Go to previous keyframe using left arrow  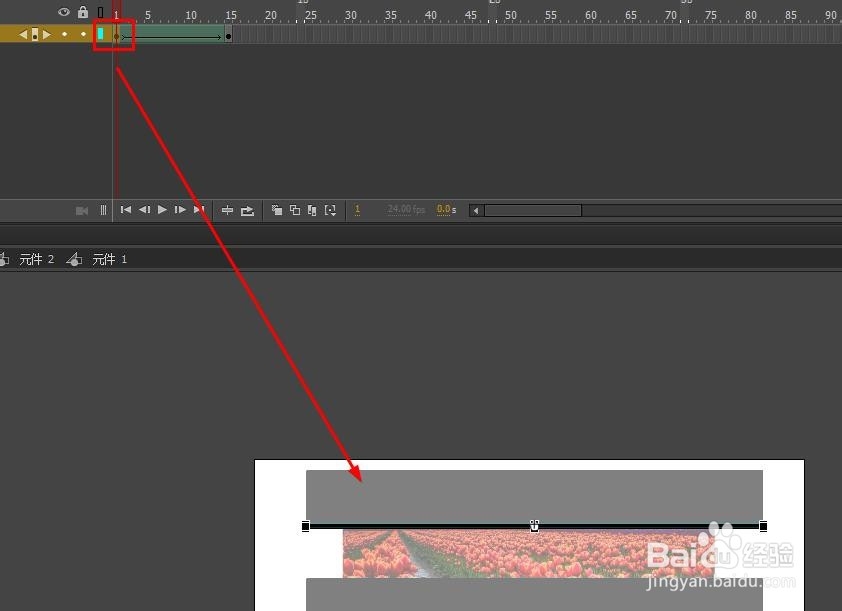coord(23,34)
